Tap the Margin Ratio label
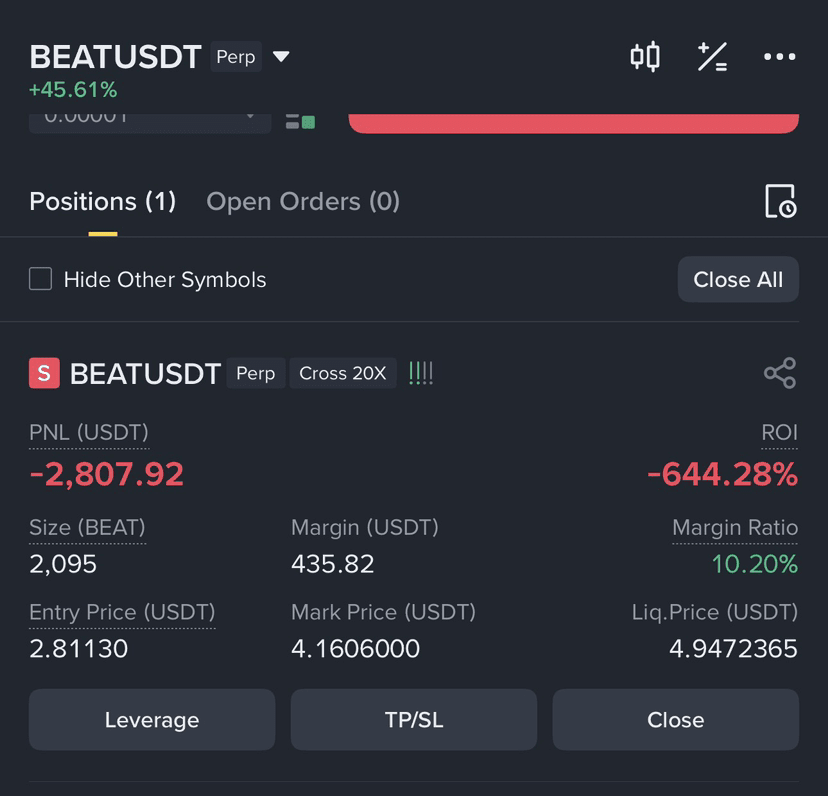This screenshot has width=828, height=796. (x=735, y=527)
